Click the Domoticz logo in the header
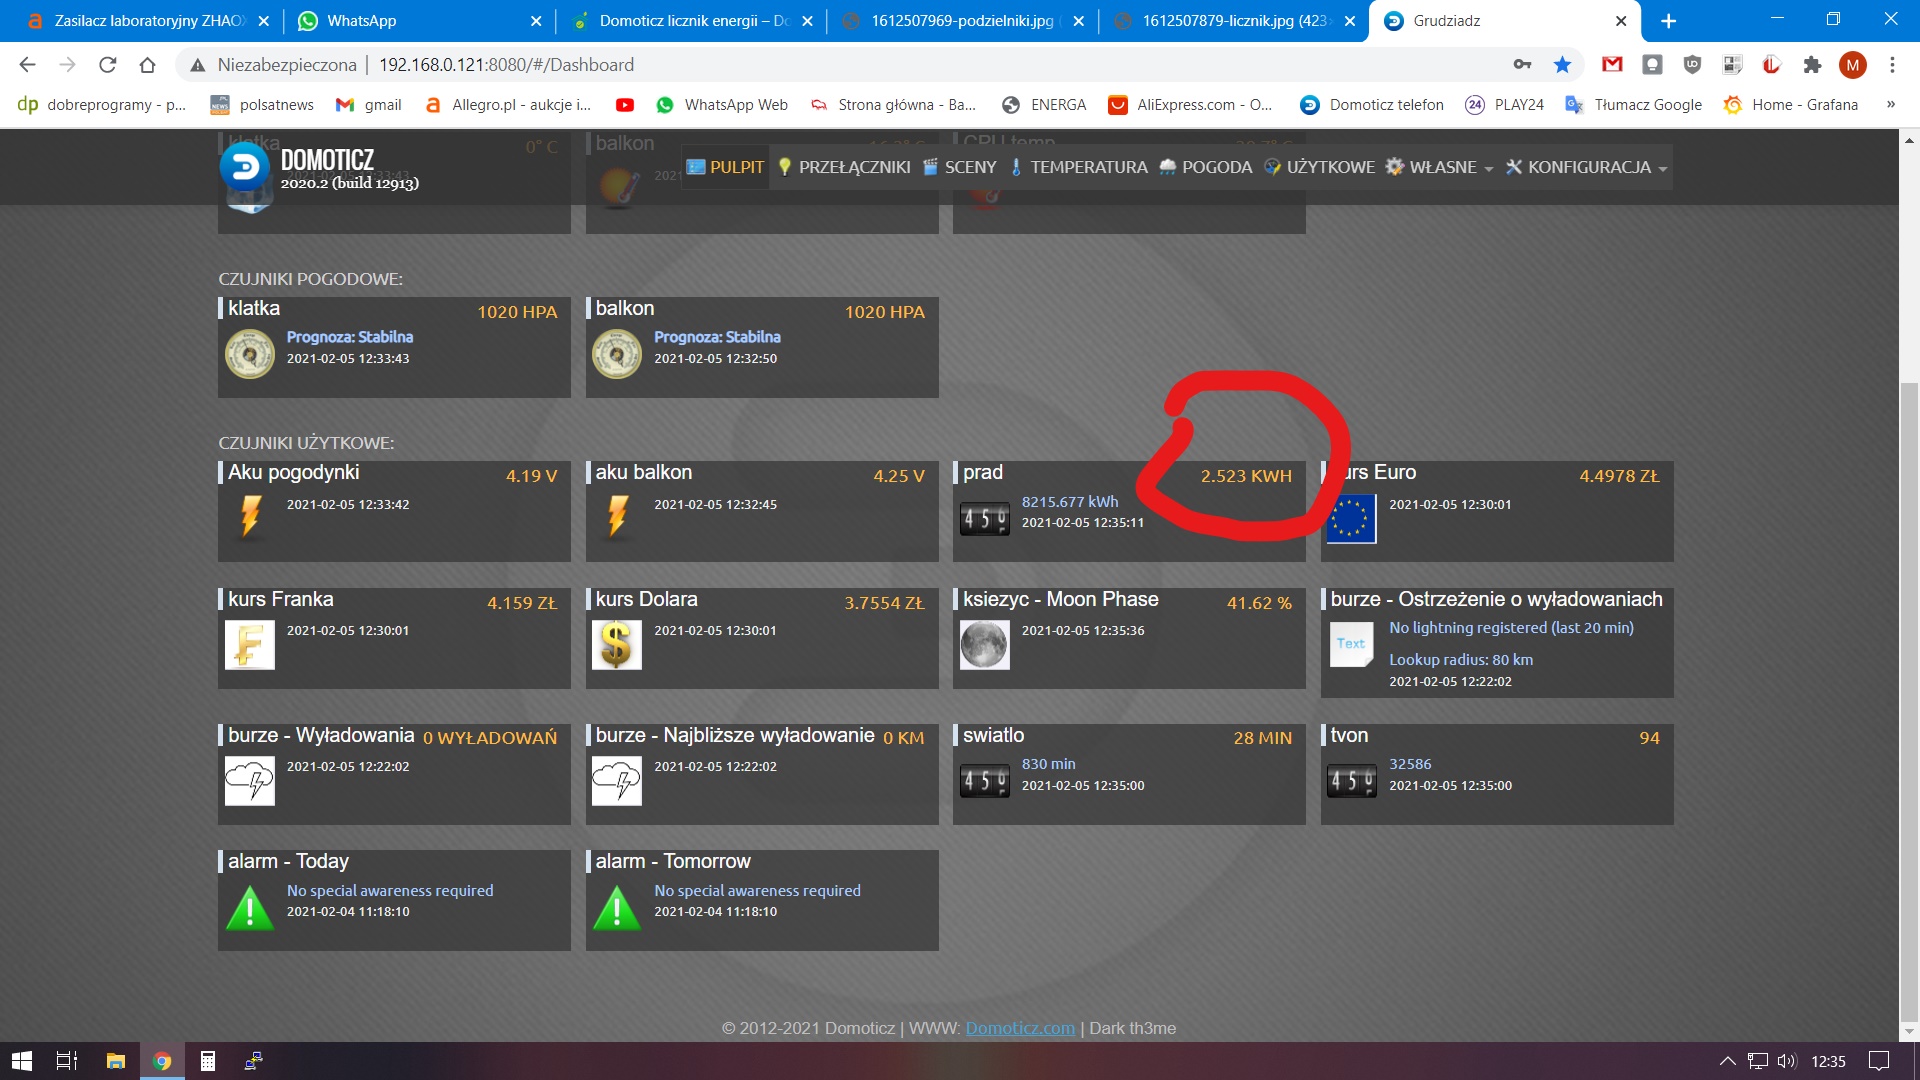Viewport: 1920px width, 1080px height. tap(245, 167)
